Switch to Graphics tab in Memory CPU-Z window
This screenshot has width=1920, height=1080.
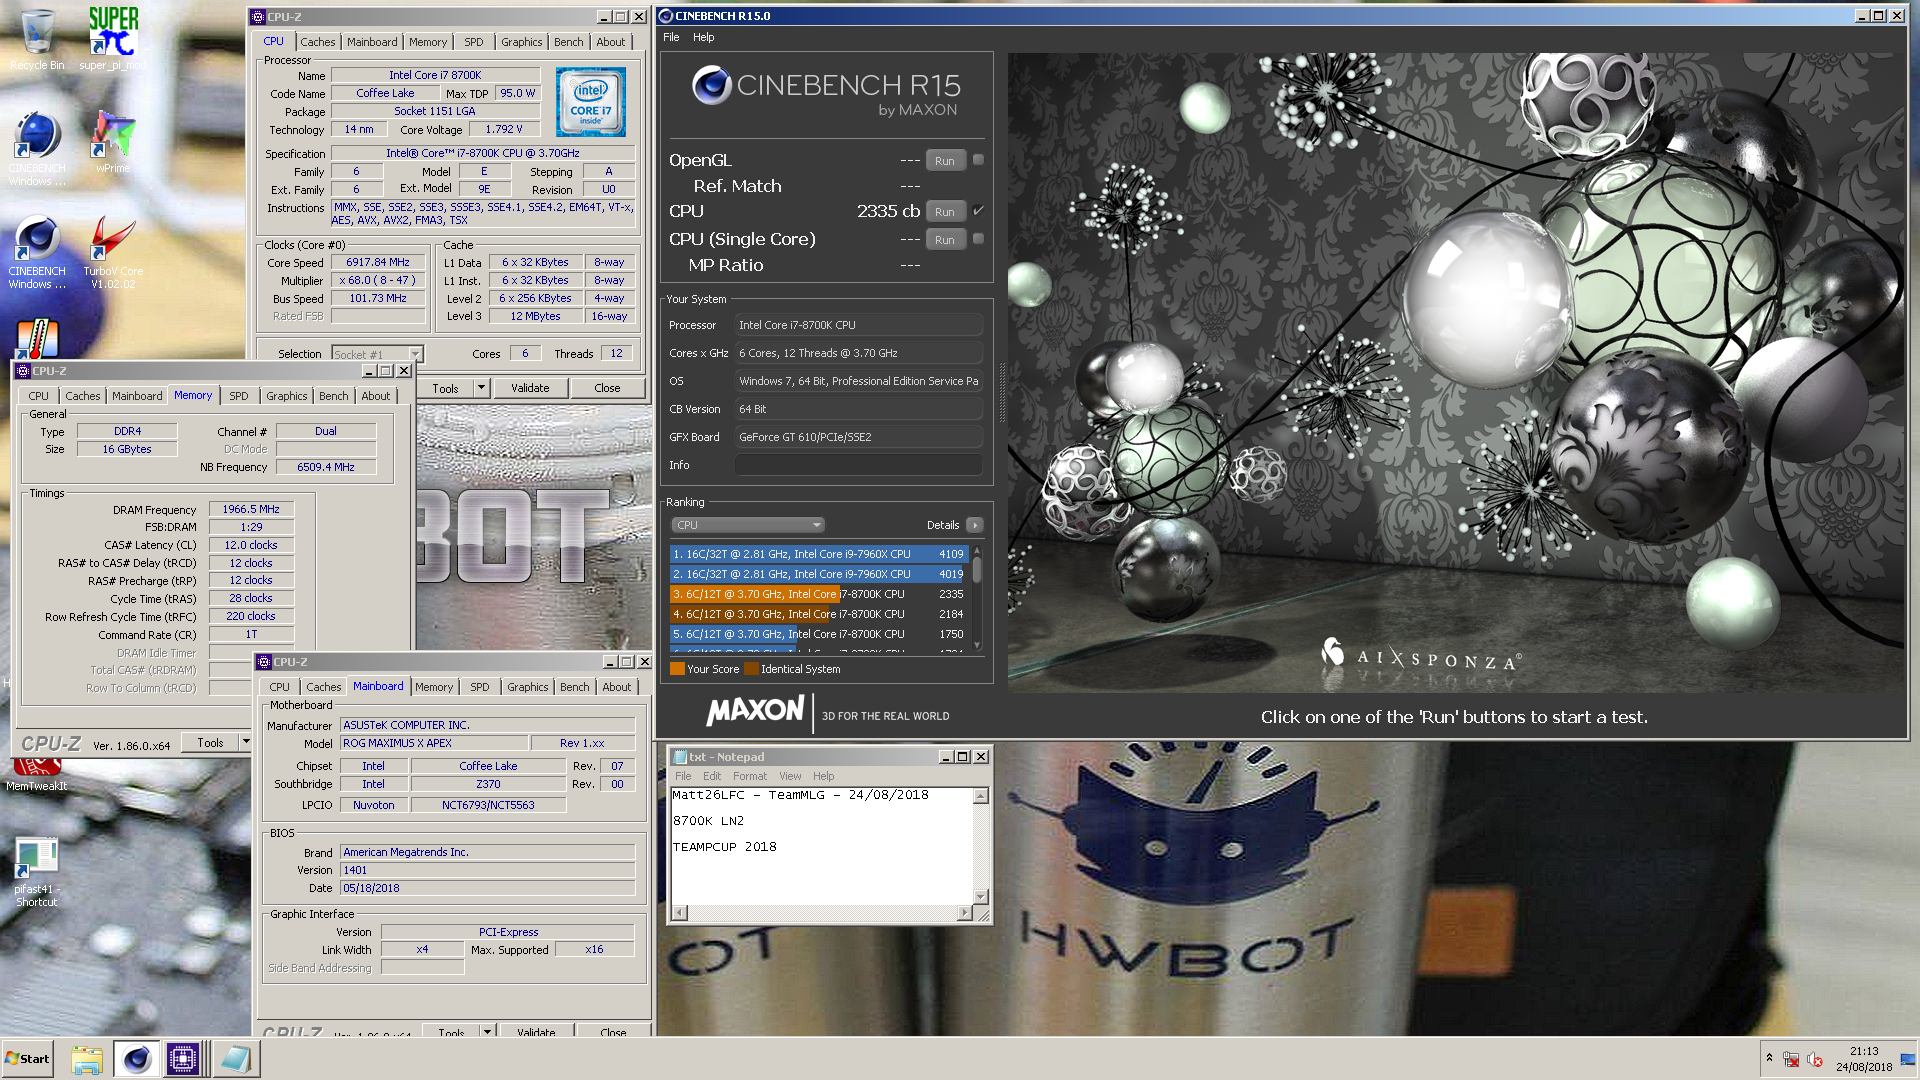pos(287,396)
